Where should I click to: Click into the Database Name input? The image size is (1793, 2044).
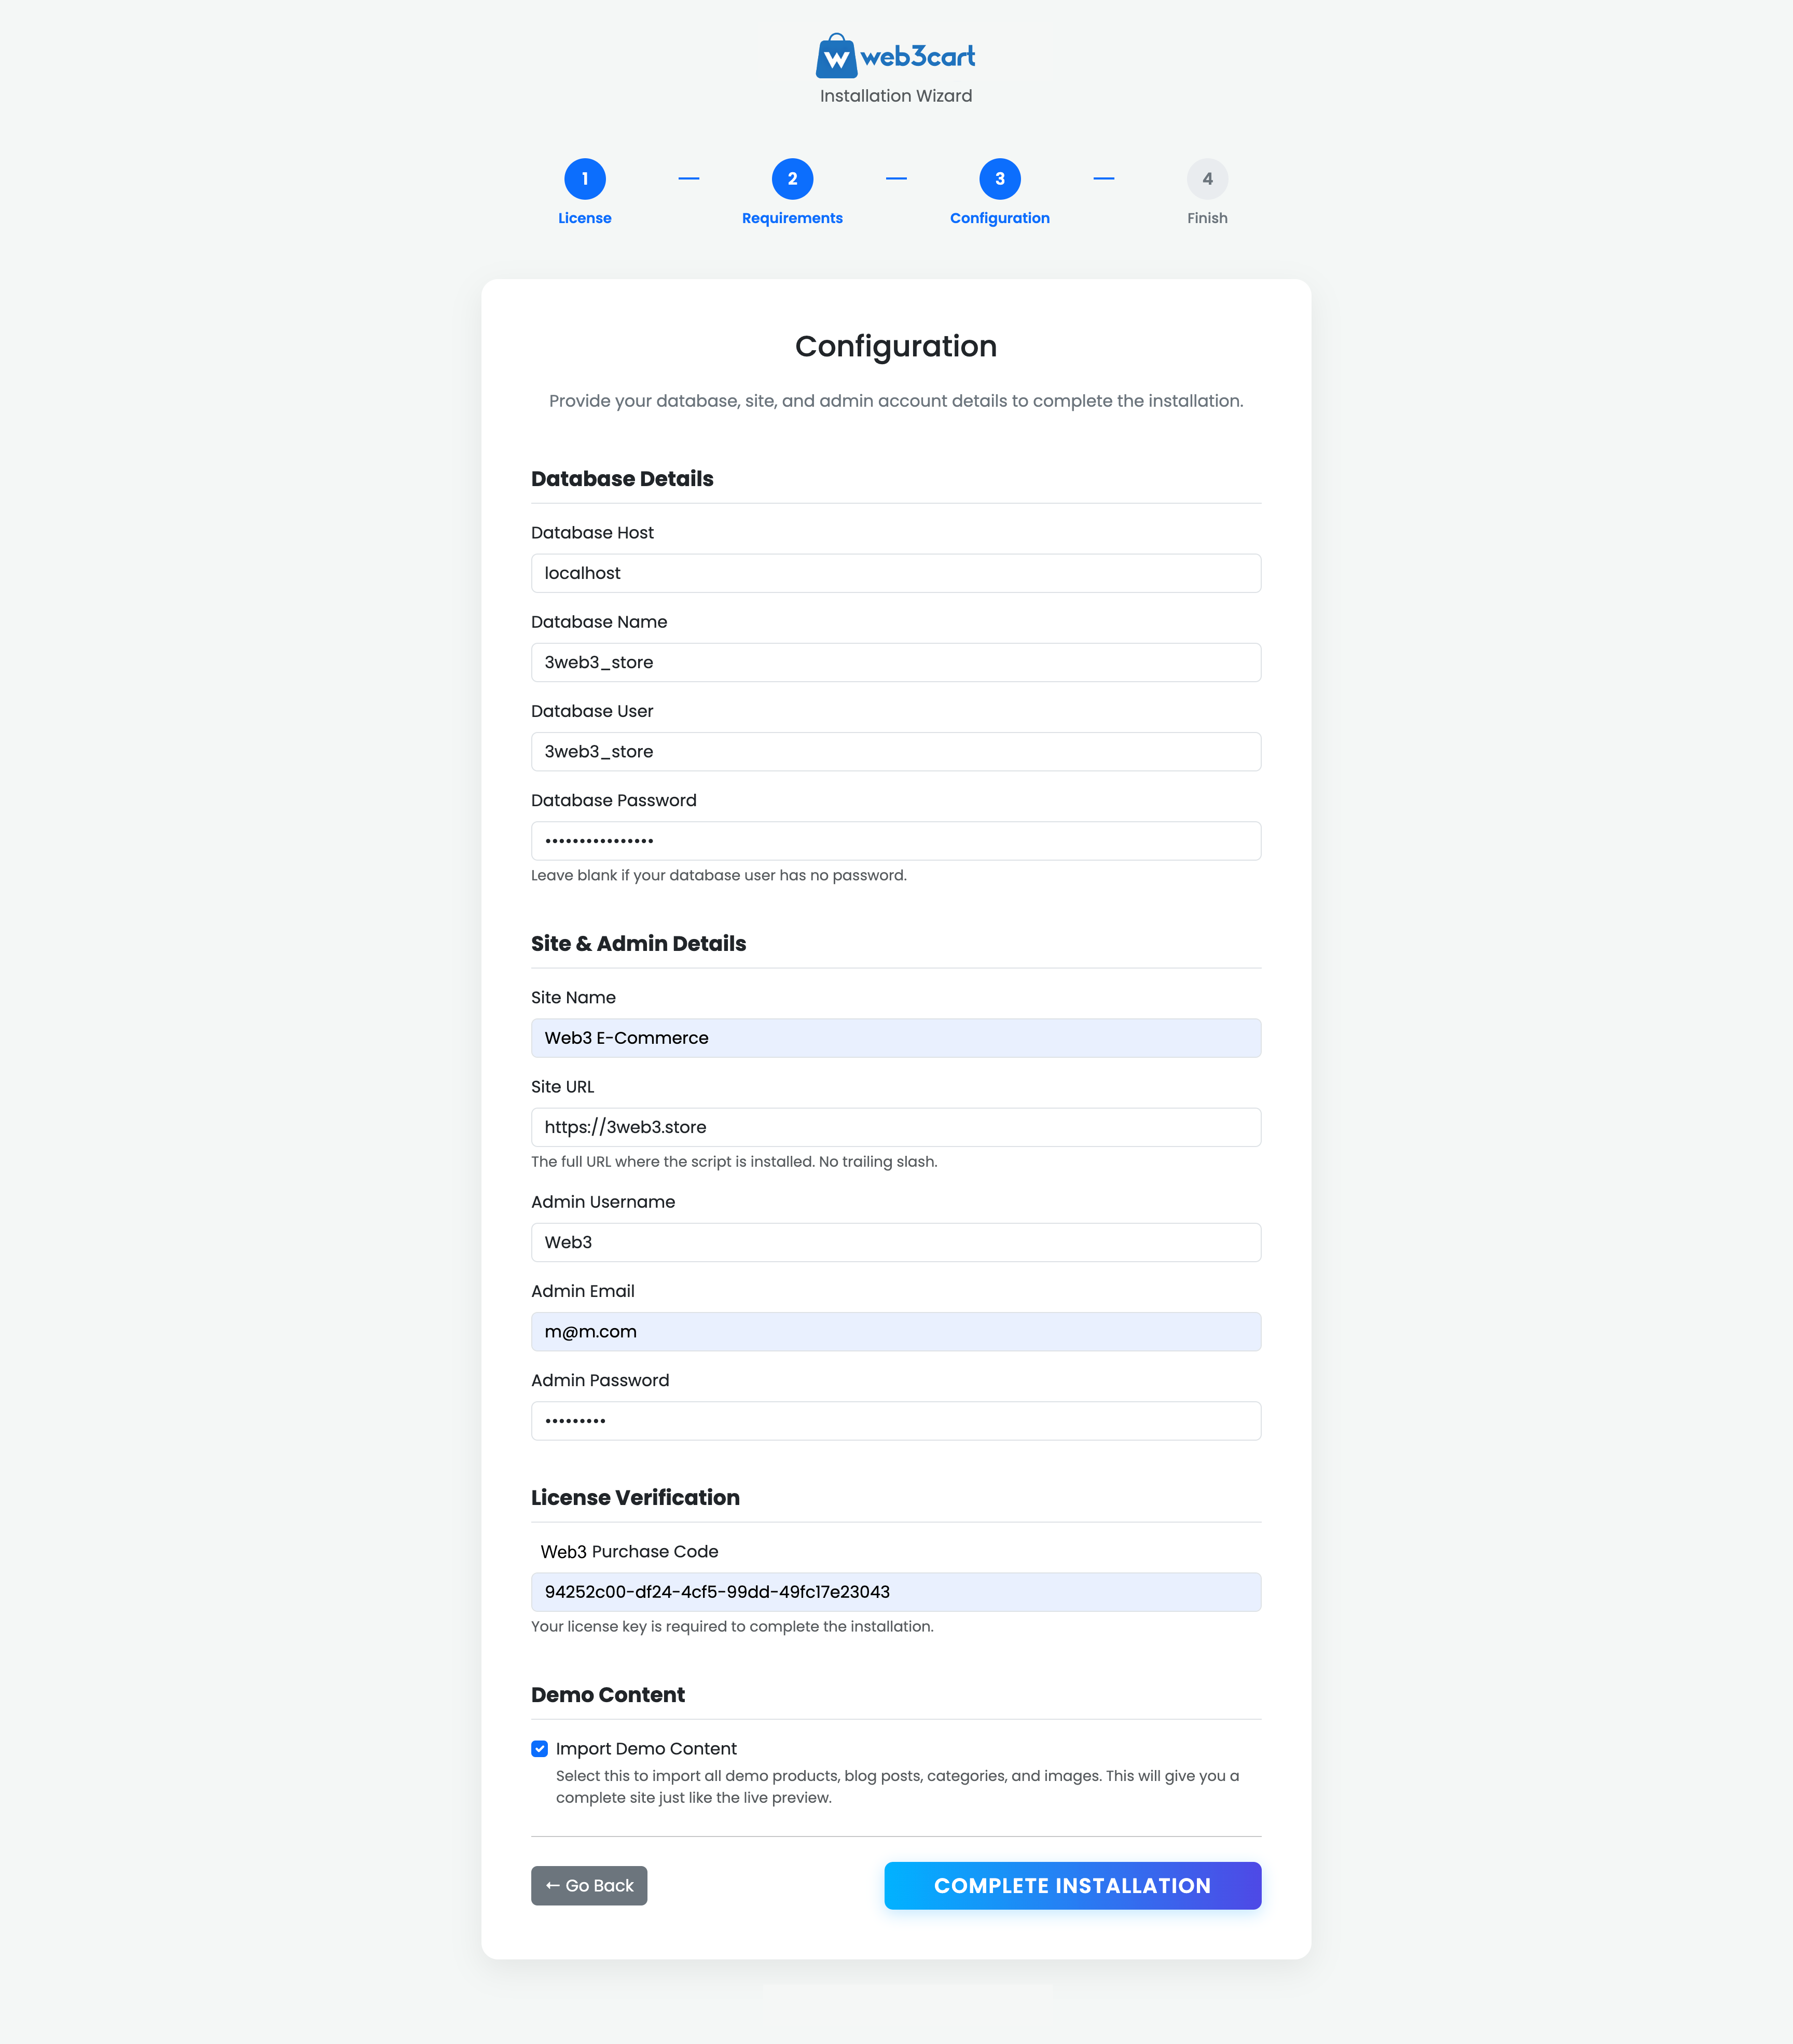click(x=895, y=662)
